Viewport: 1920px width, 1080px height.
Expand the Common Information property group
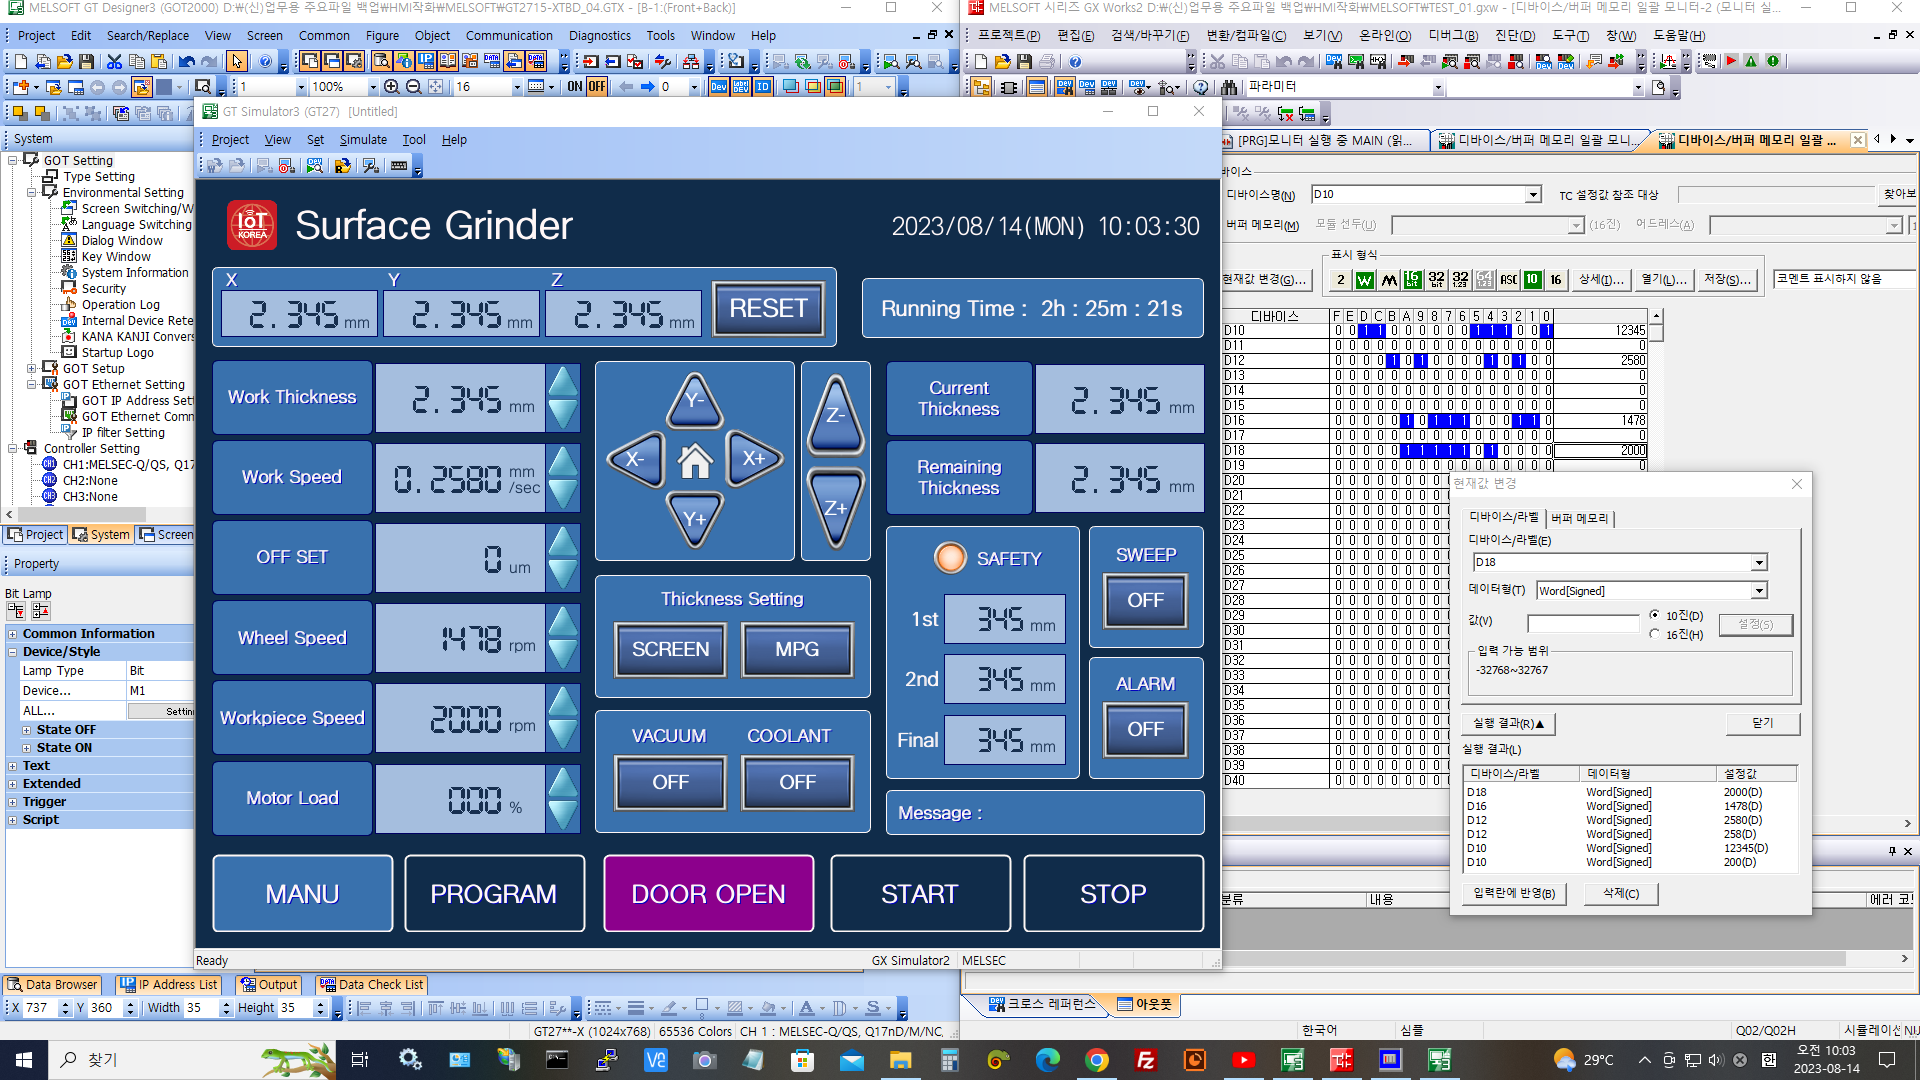coord(12,634)
